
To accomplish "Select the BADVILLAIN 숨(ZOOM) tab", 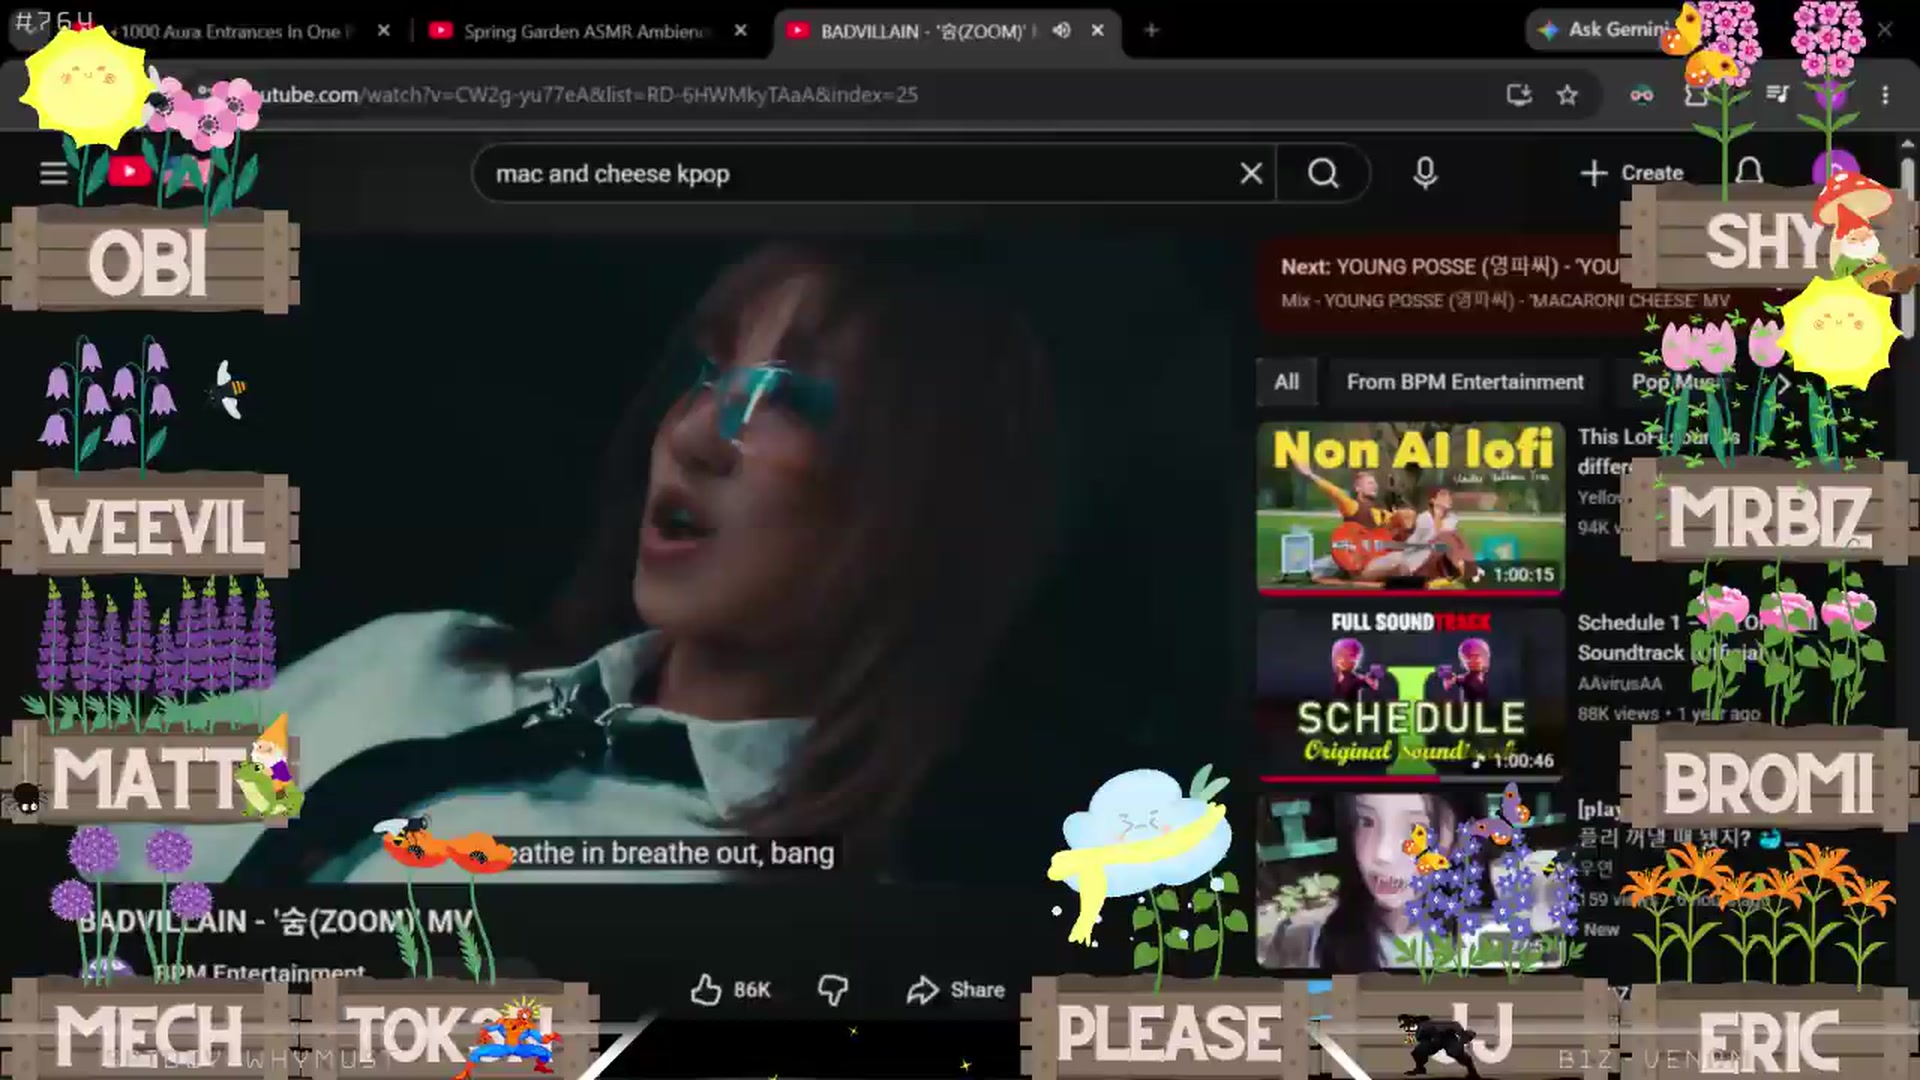I will pyautogui.click(x=945, y=31).
